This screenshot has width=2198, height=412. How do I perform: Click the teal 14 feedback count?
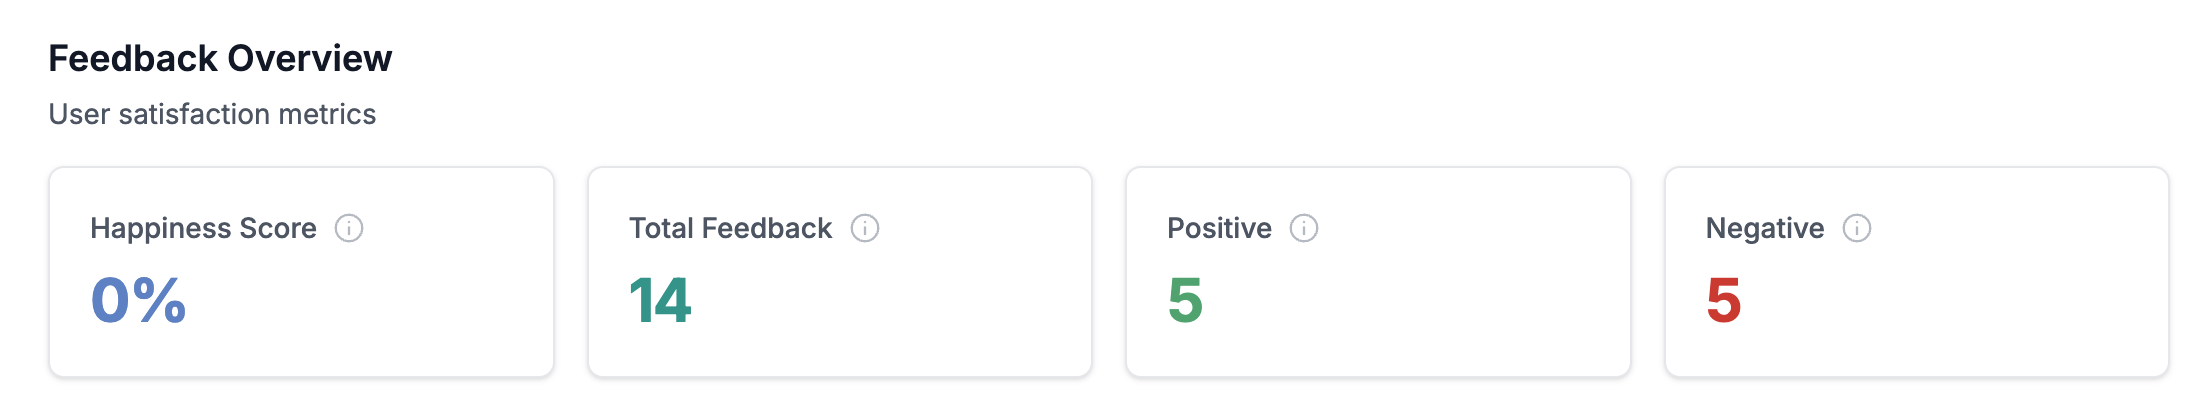[660, 300]
